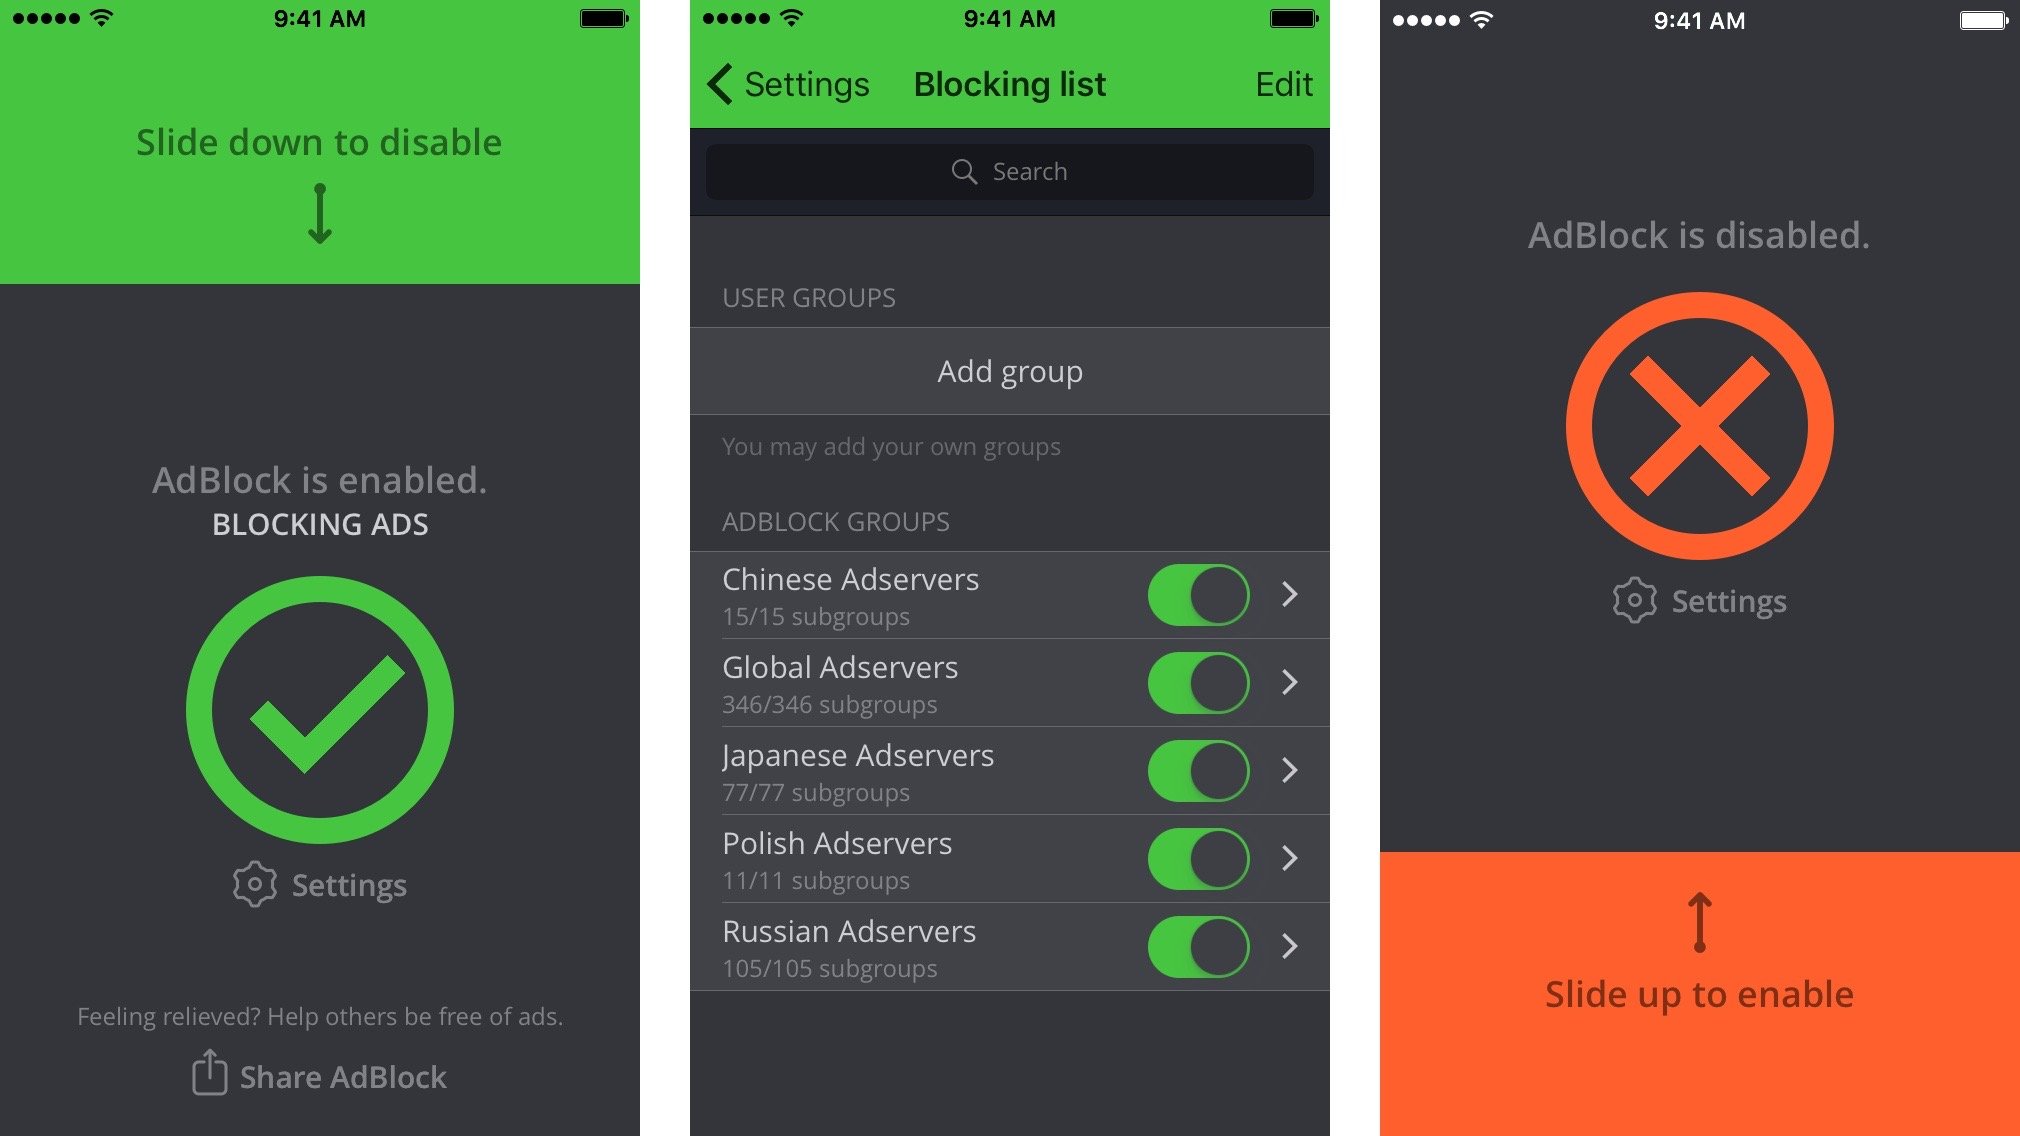Screen dimensions: 2020x1136
Task: Expand the Chinese Adservers subgroup chevron
Action: click(1286, 595)
